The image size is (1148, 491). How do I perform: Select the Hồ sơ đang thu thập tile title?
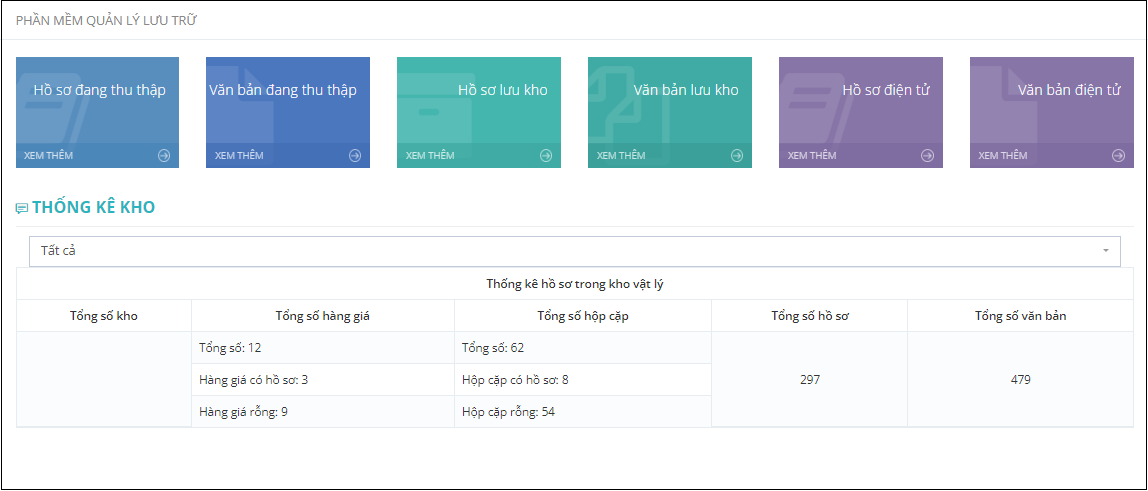point(100,90)
